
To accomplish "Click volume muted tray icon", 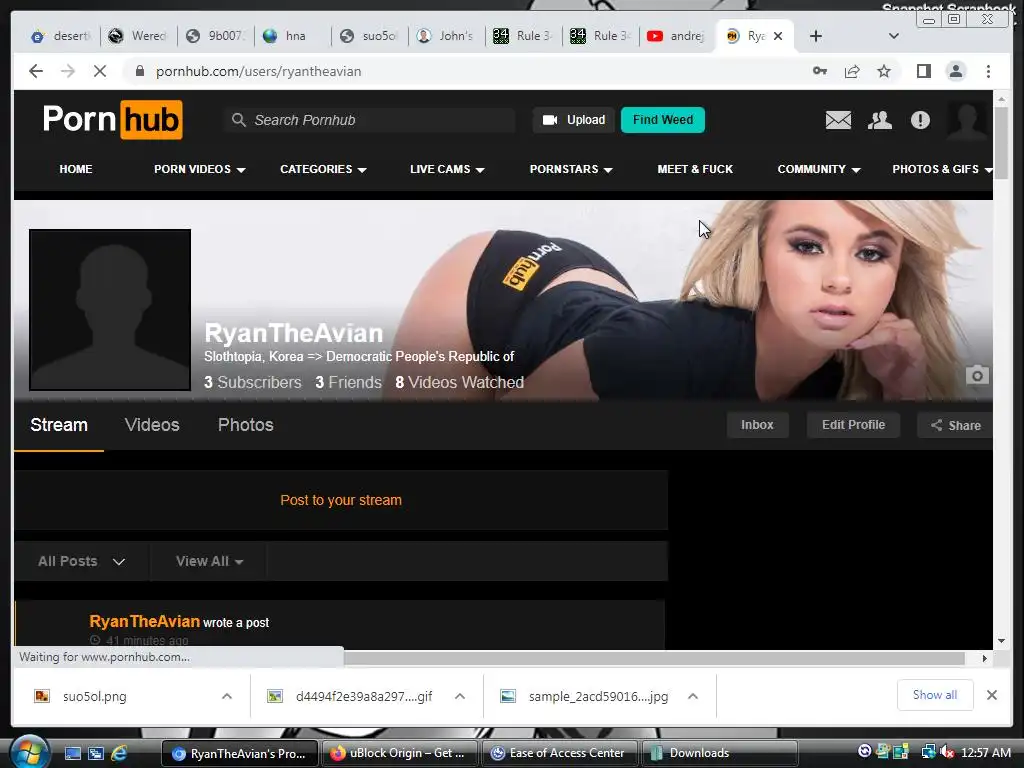I will [946, 752].
